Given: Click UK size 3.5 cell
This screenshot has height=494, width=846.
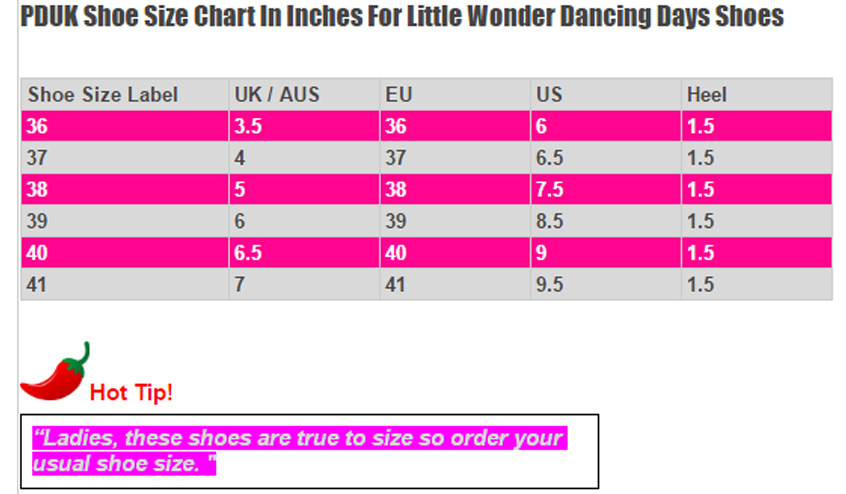Looking at the screenshot, I should 304,126.
